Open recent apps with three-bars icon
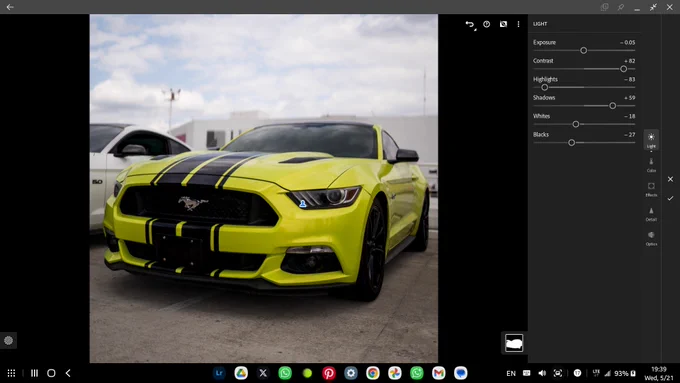The height and width of the screenshot is (383, 680). [x=35, y=373]
